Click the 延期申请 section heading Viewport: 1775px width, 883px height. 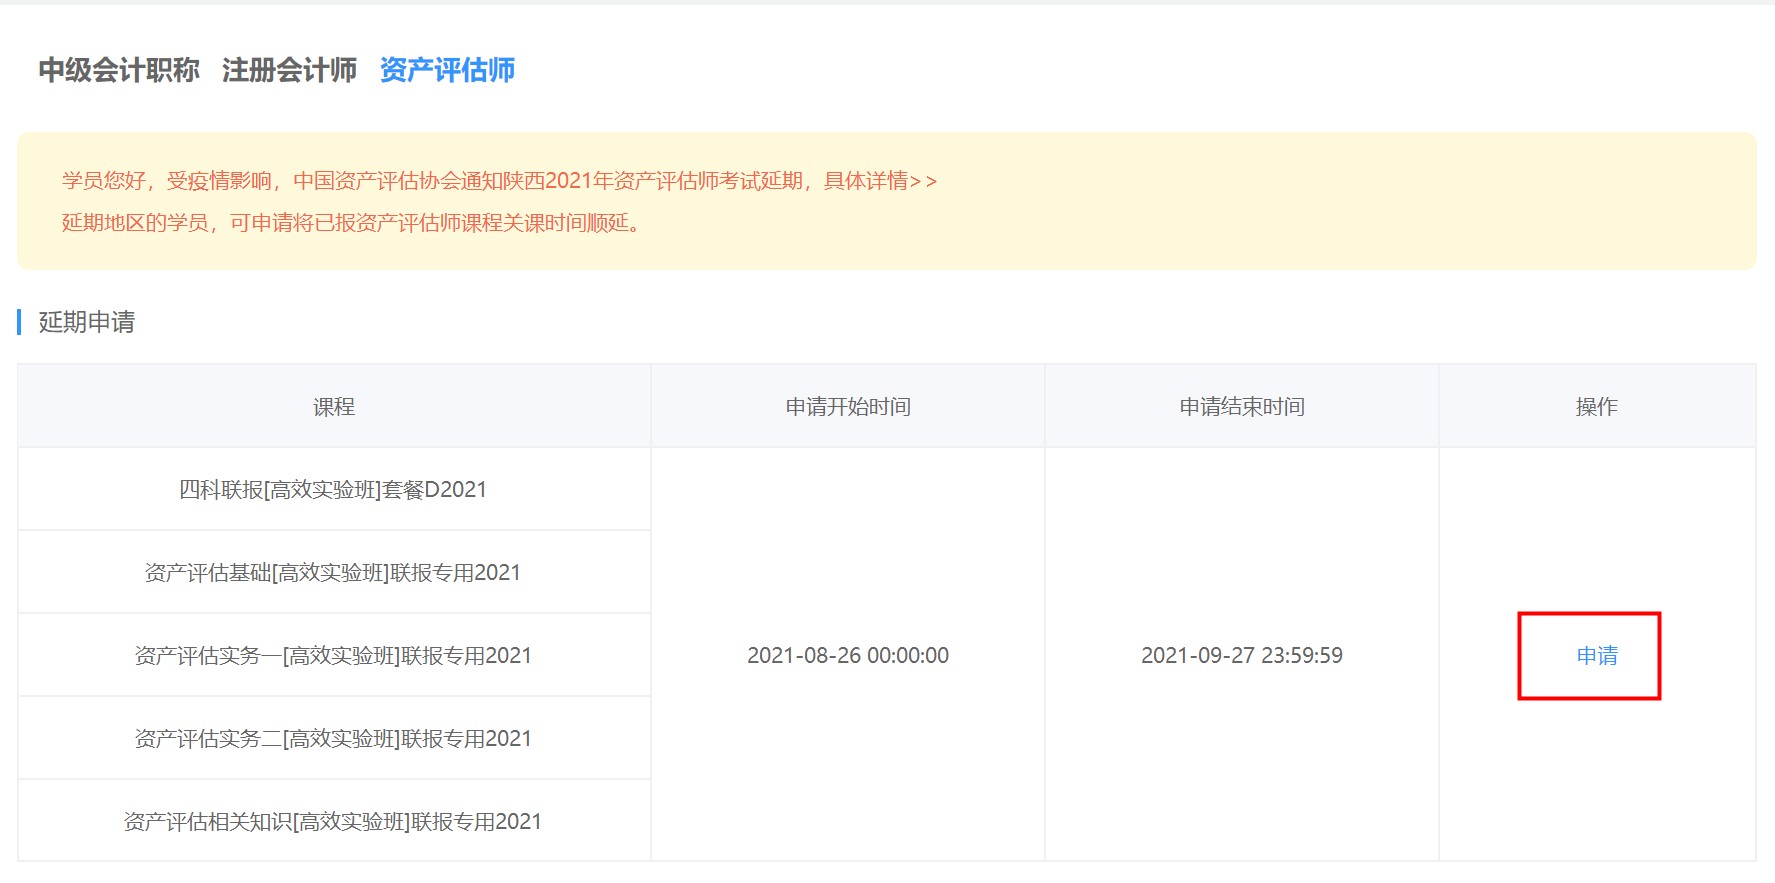(x=87, y=322)
